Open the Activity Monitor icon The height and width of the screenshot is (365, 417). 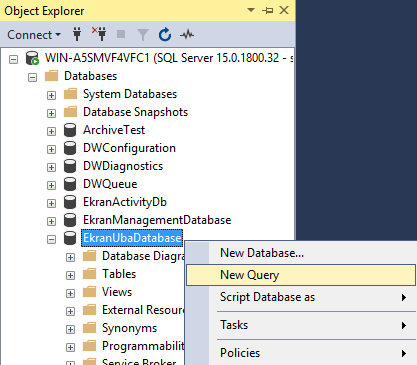point(187,34)
